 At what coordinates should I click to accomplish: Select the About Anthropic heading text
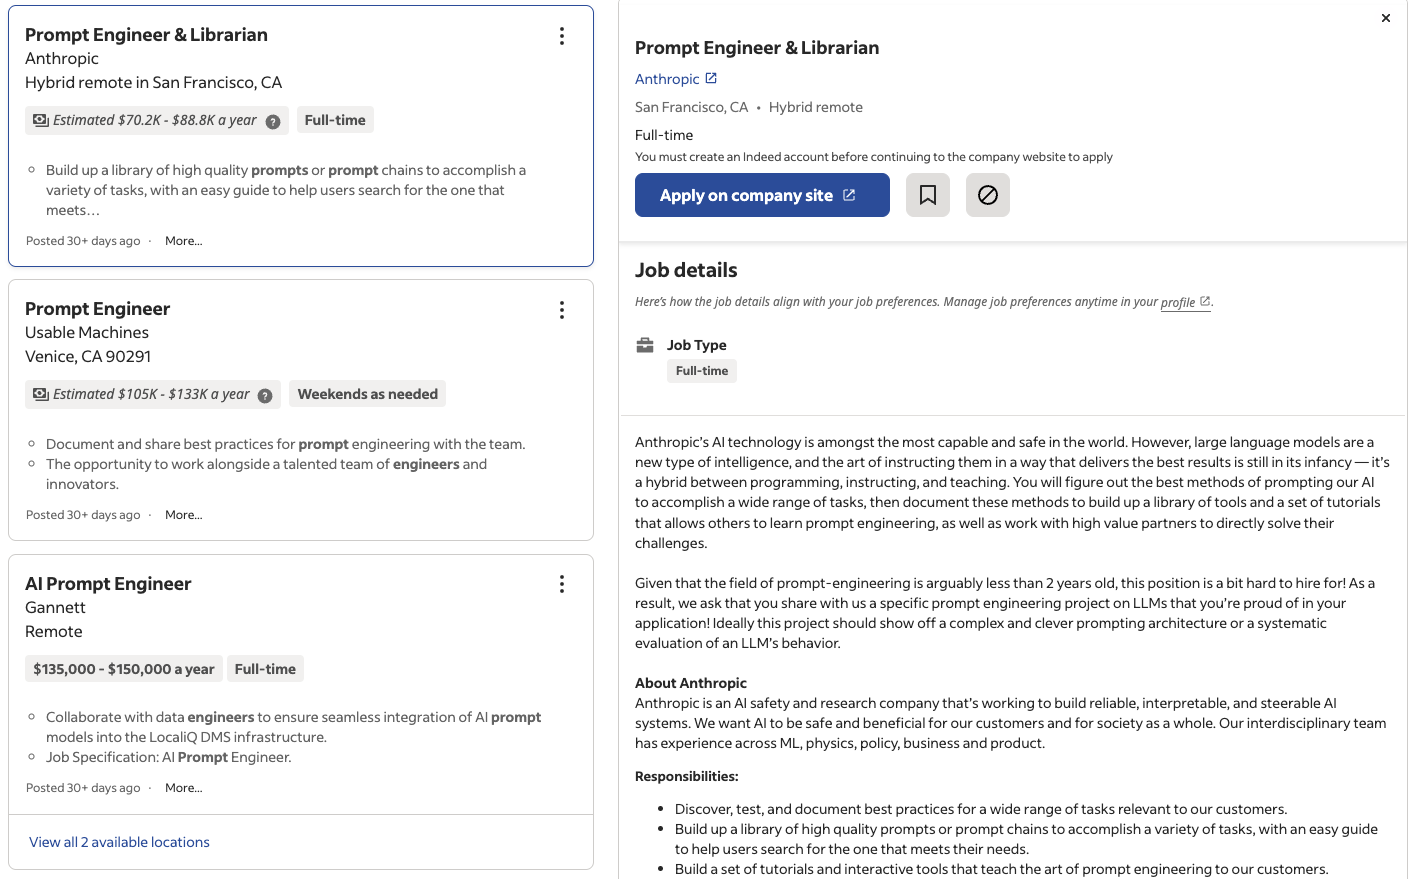[x=691, y=683]
